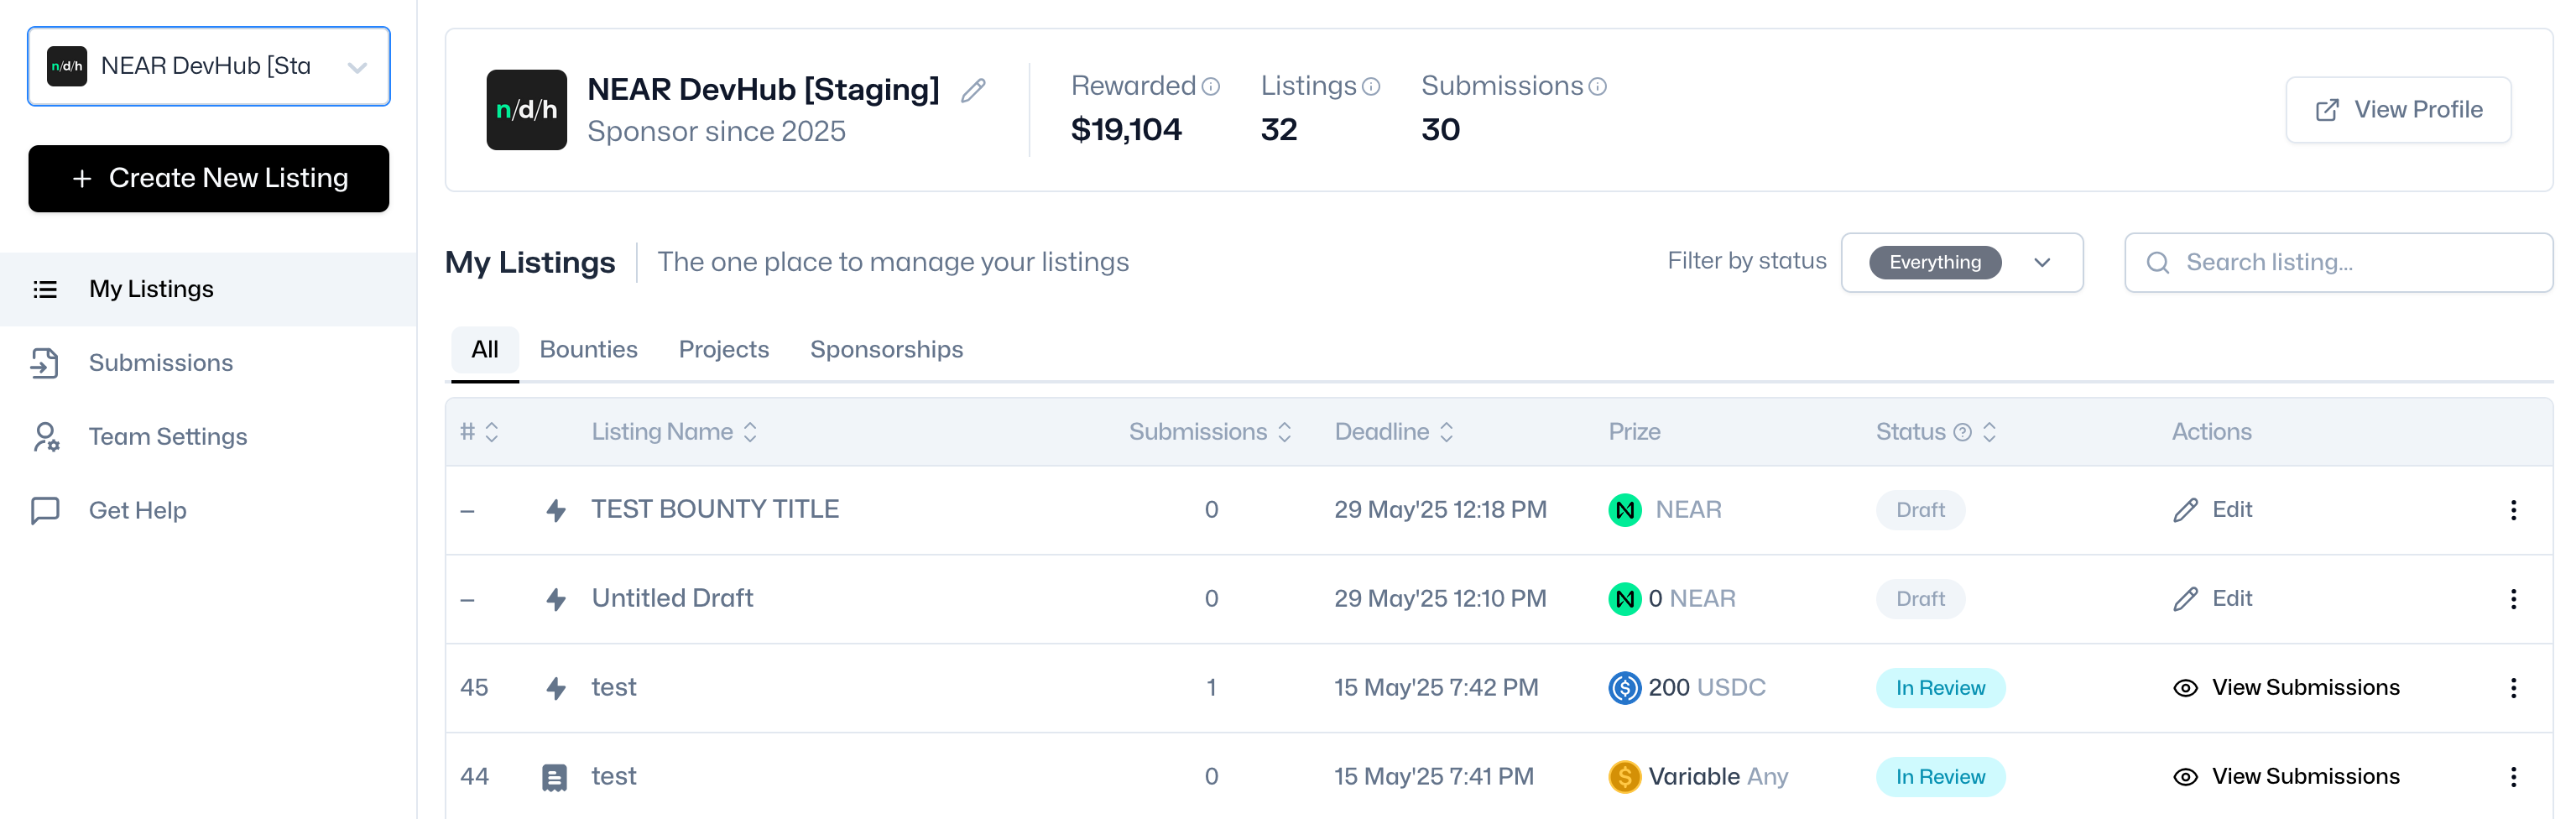Open My Listings in sidebar
This screenshot has height=819, width=2576.
[208, 289]
